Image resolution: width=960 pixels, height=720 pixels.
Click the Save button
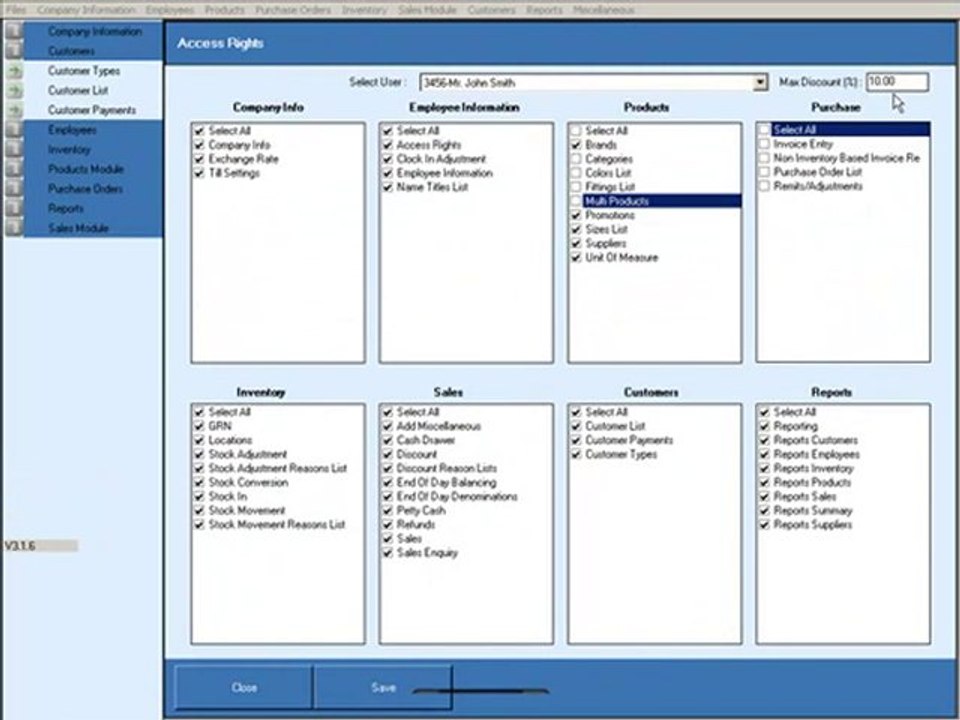point(383,688)
